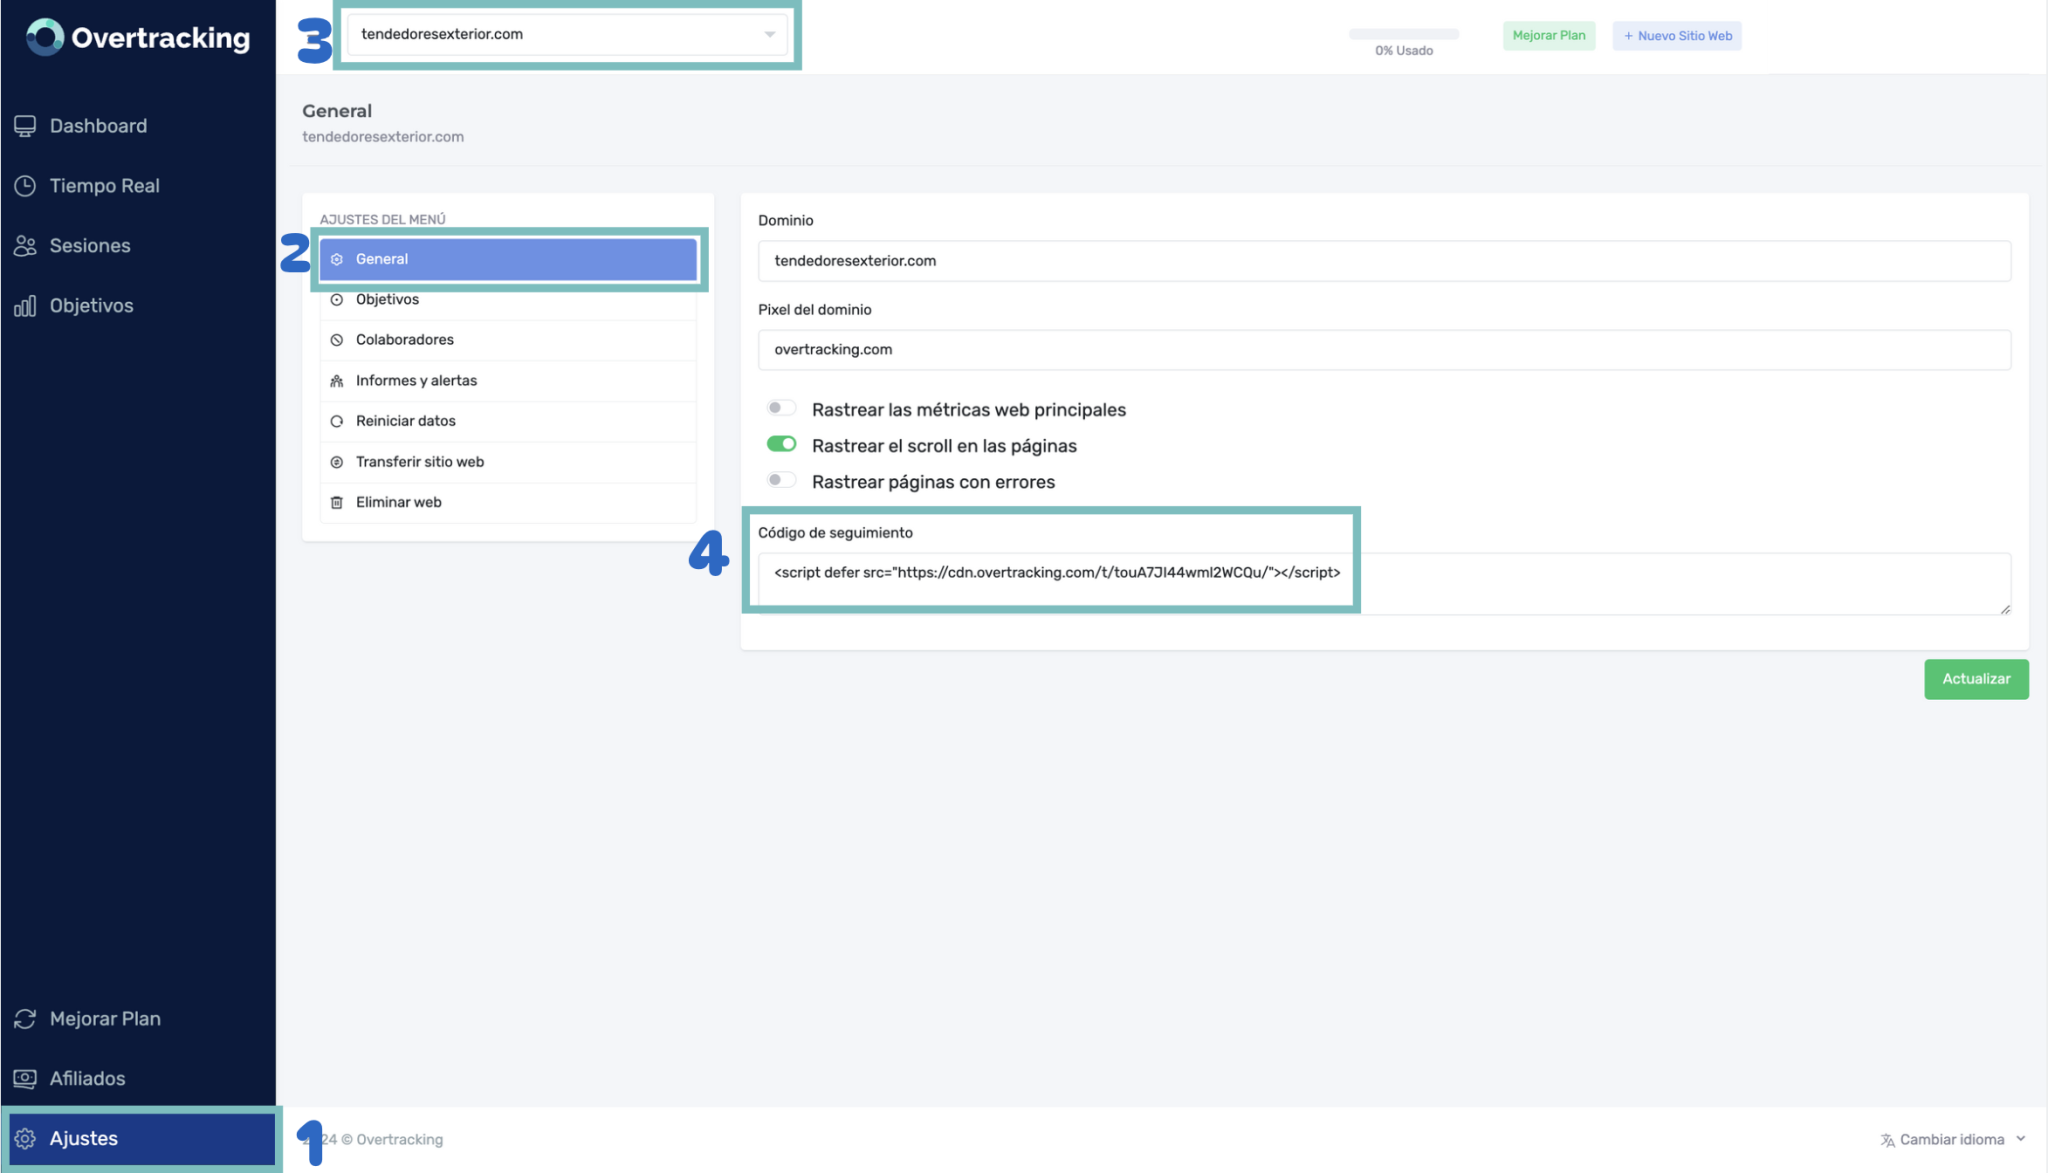
Task: Click the Código de seguimiento textarea
Action: click(x=1384, y=583)
